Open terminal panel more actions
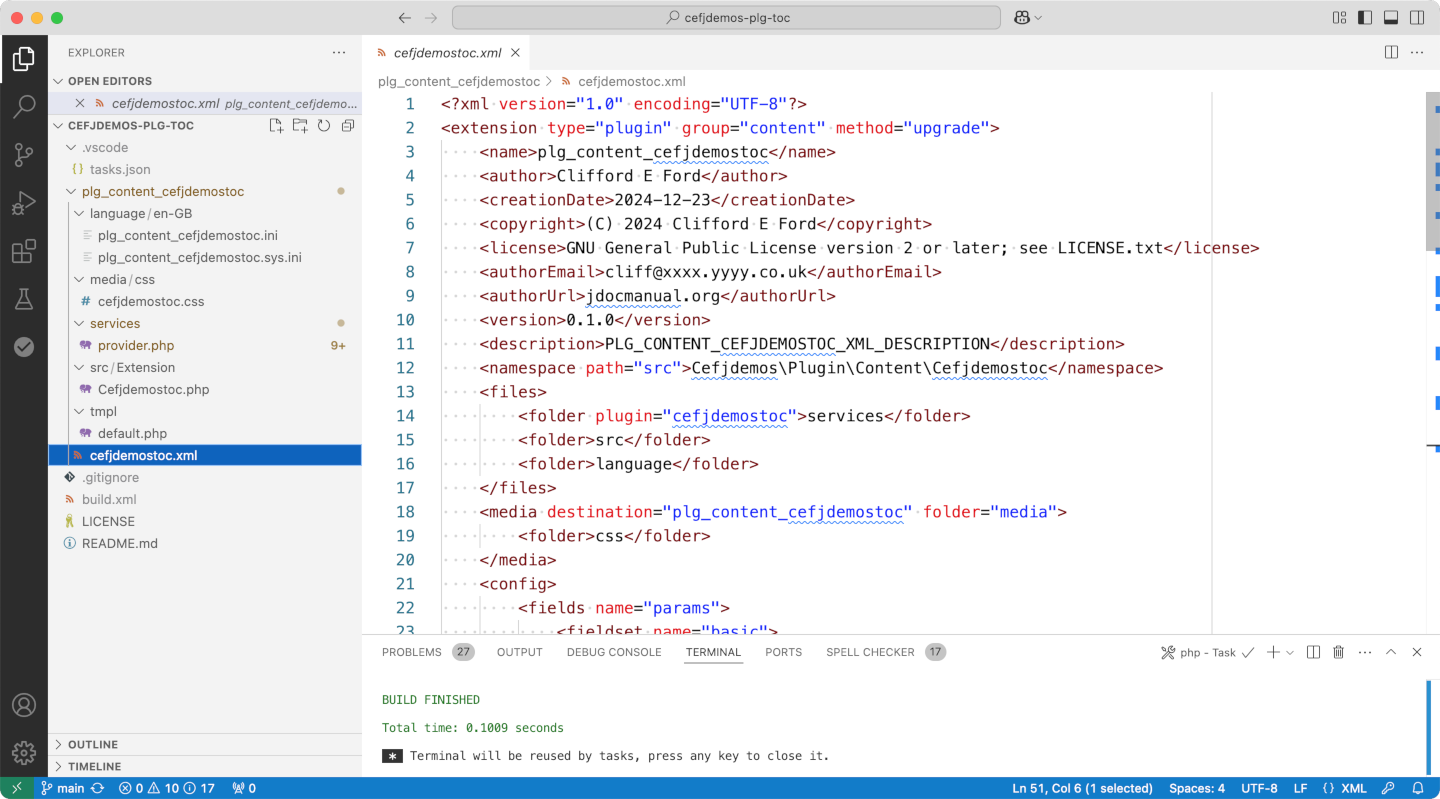1440x799 pixels. click(x=1365, y=652)
